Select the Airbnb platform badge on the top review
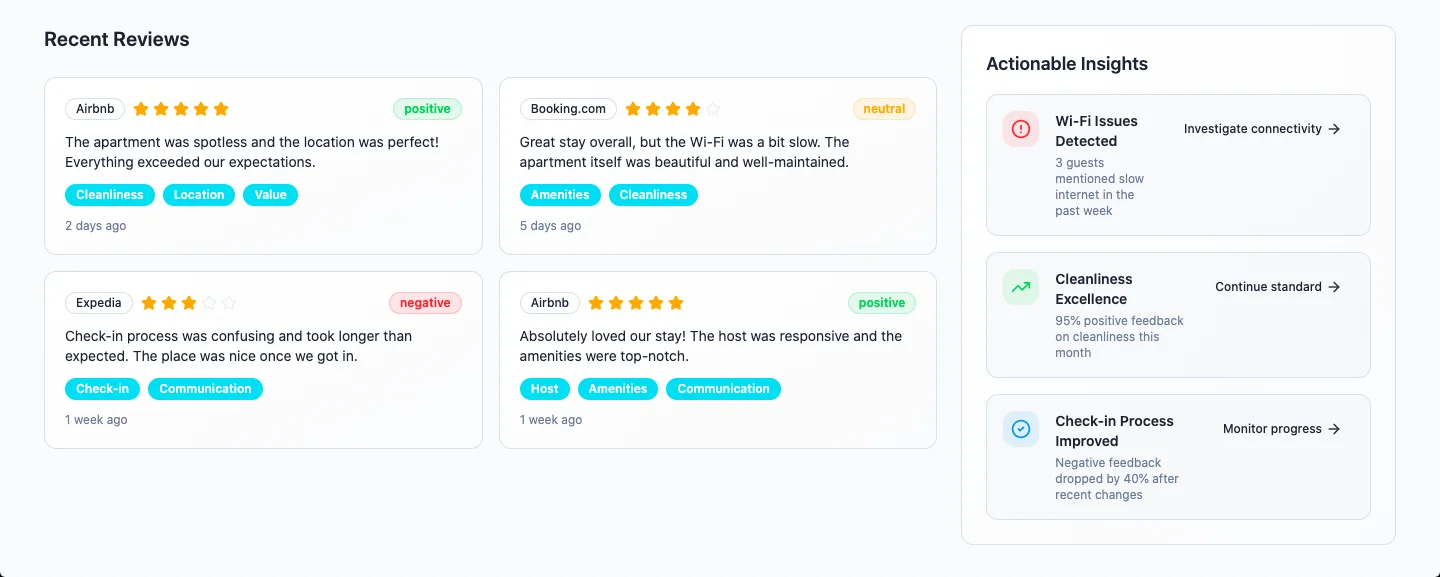This screenshot has width=1440, height=577. point(94,109)
